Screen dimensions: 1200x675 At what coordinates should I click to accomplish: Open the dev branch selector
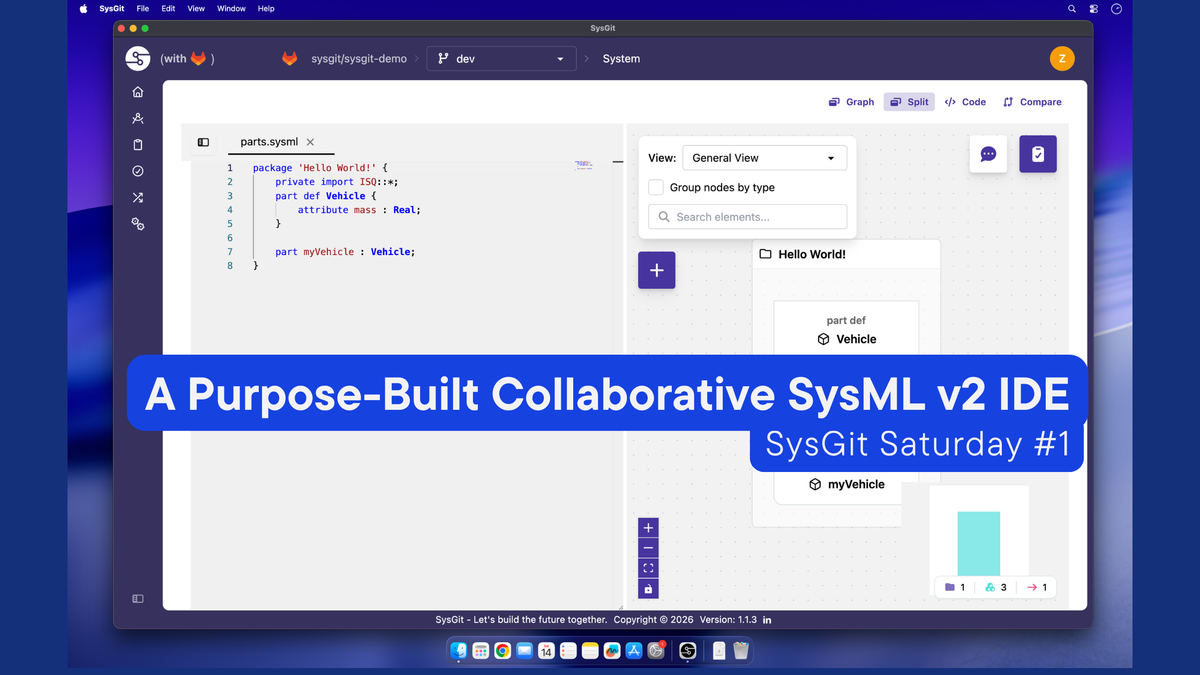(x=501, y=59)
